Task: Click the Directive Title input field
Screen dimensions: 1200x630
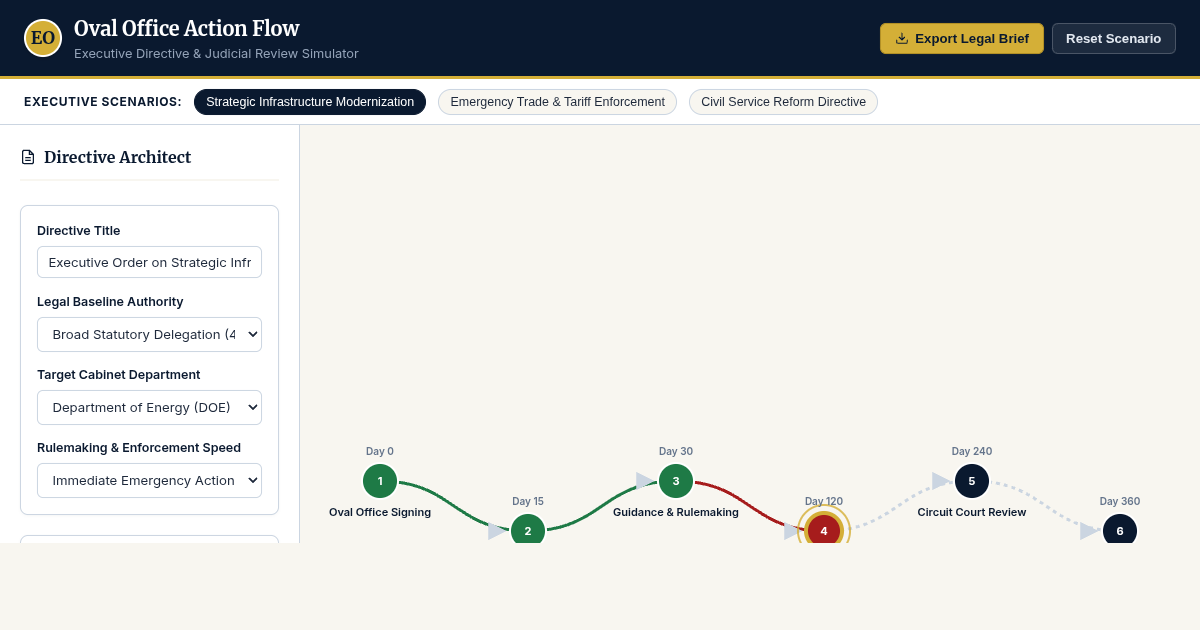Action: pos(149,262)
